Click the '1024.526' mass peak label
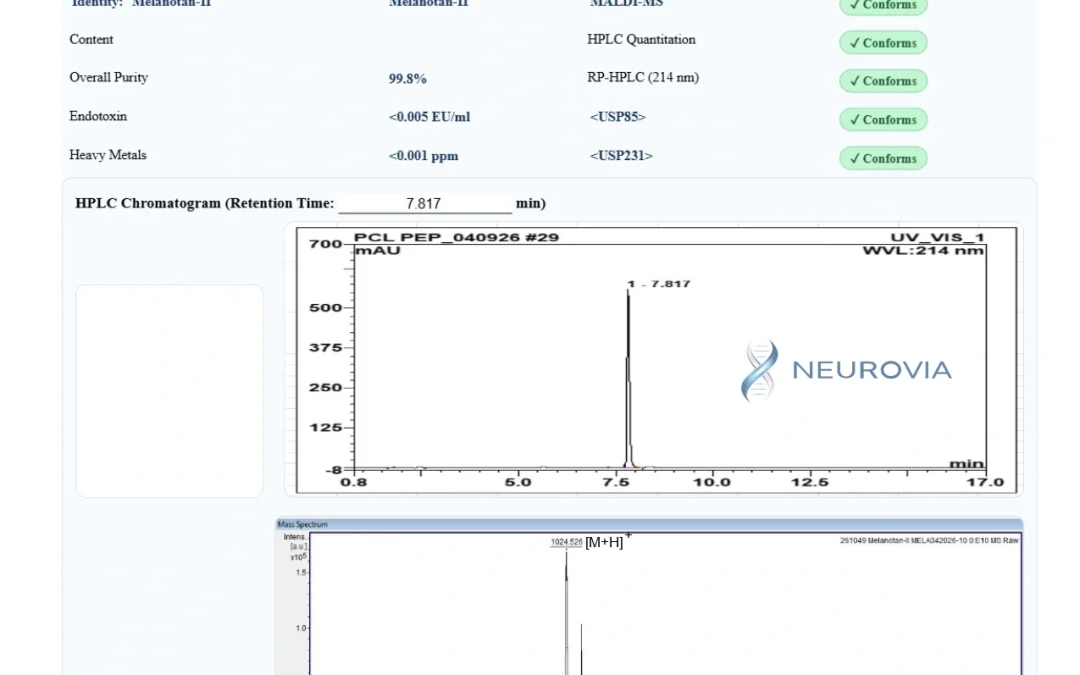This screenshot has width=1080, height=675. click(566, 542)
